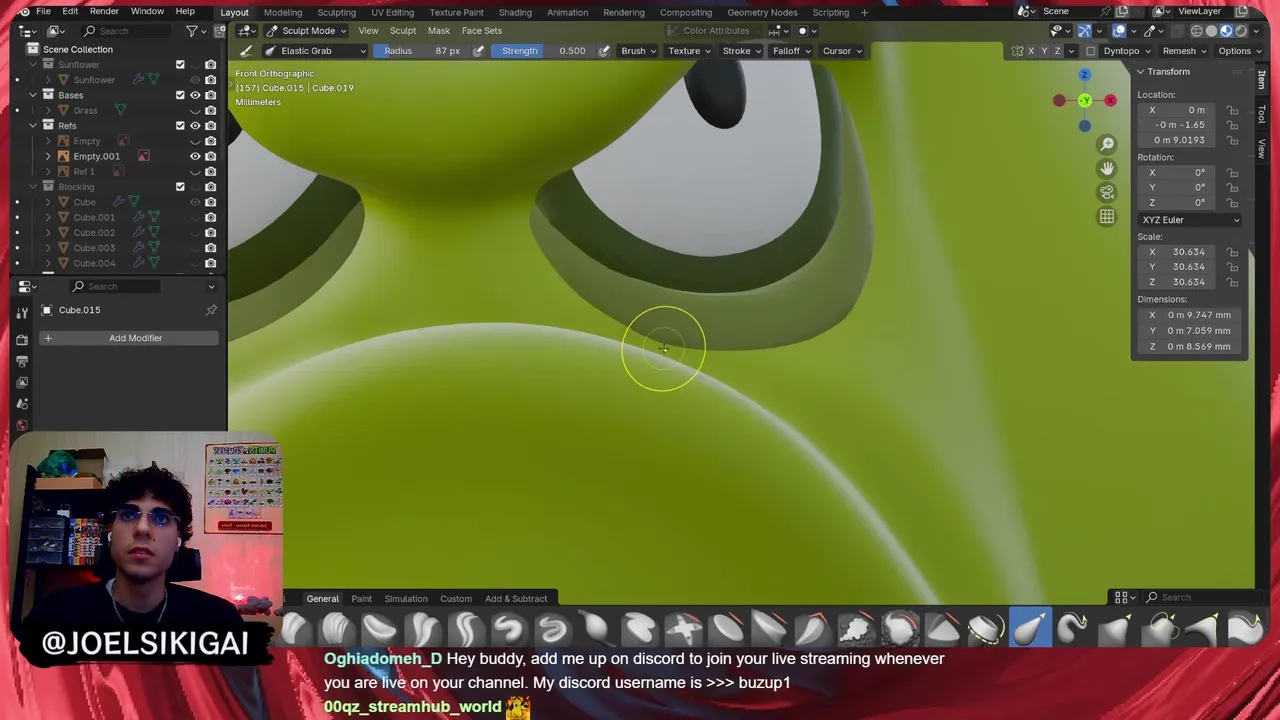Click the blue Z axis on navigation gizmo
The width and height of the screenshot is (1280, 720).
click(1084, 75)
